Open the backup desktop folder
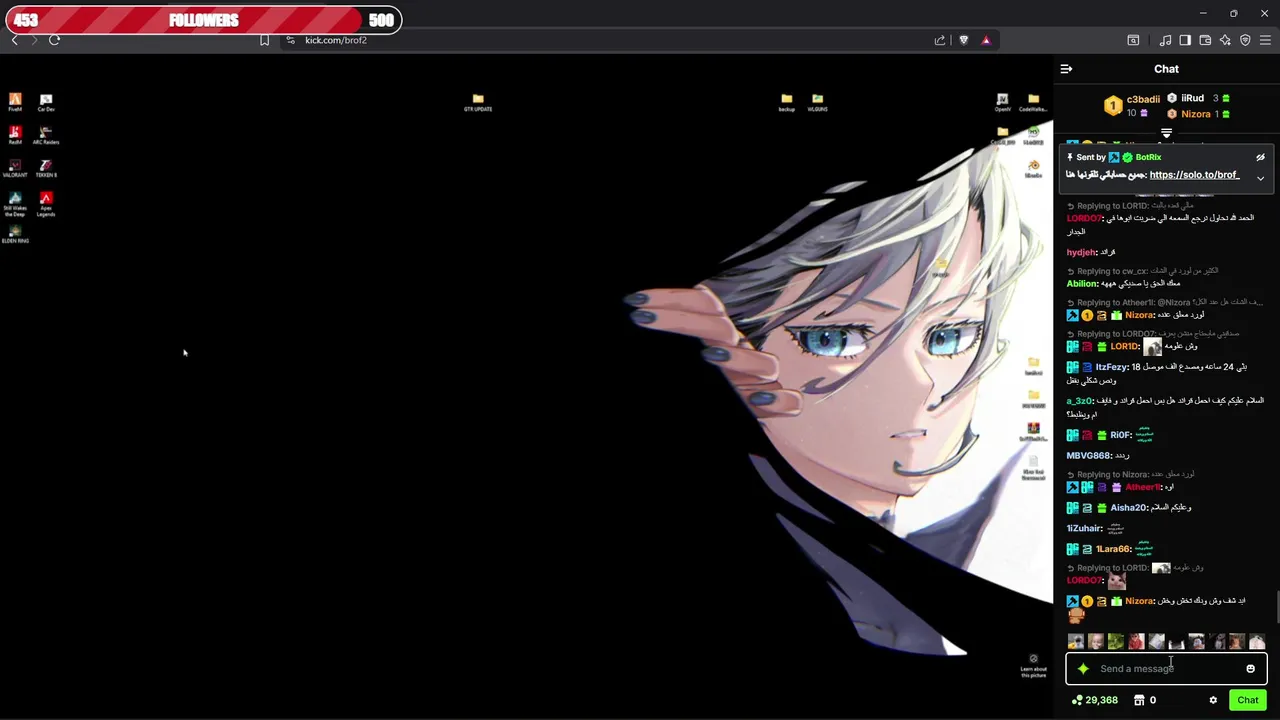Screen dimensions: 1280x720 tap(787, 102)
